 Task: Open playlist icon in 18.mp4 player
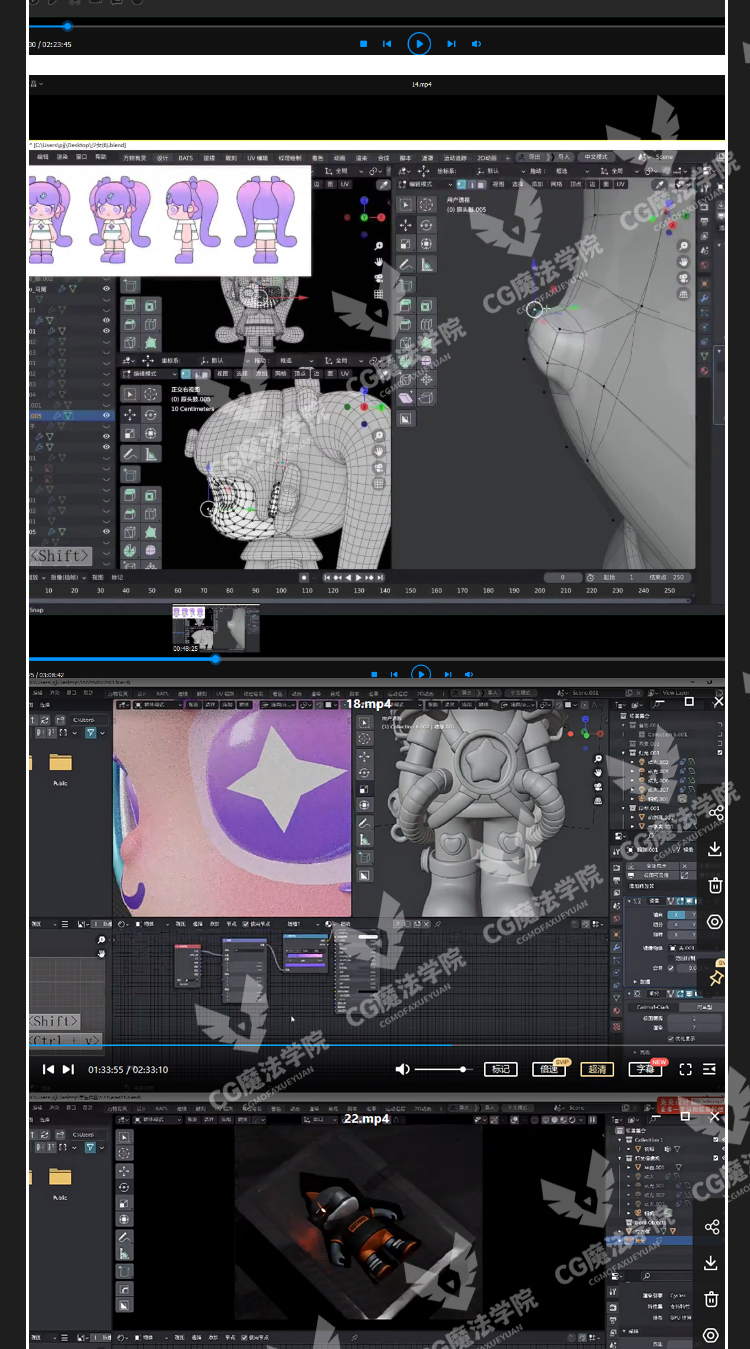[x=710, y=1069]
